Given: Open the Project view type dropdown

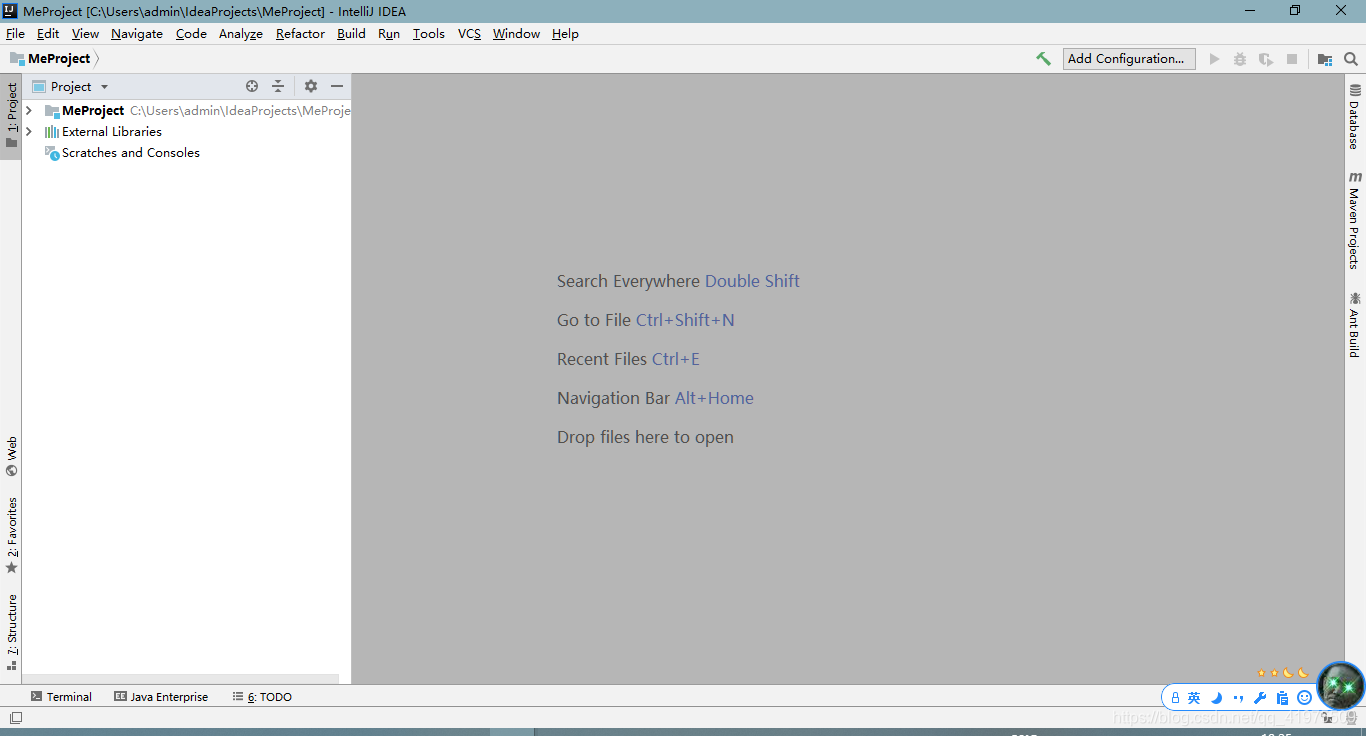Looking at the screenshot, I should point(70,87).
